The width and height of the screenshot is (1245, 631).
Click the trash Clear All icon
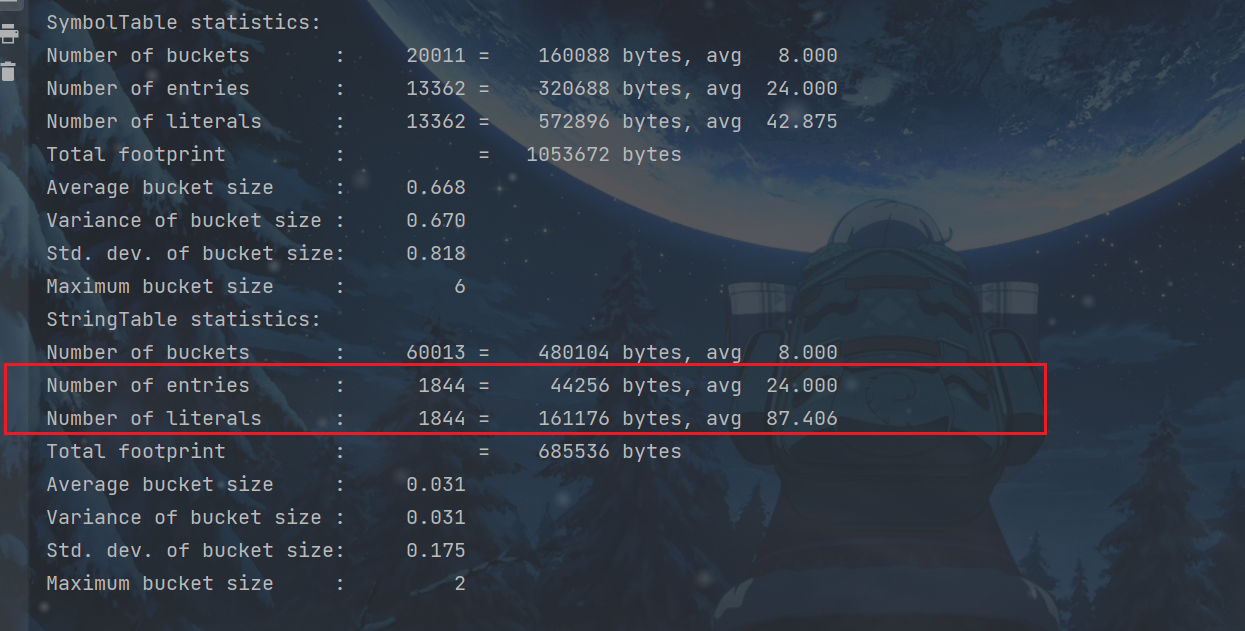click(x=9, y=71)
